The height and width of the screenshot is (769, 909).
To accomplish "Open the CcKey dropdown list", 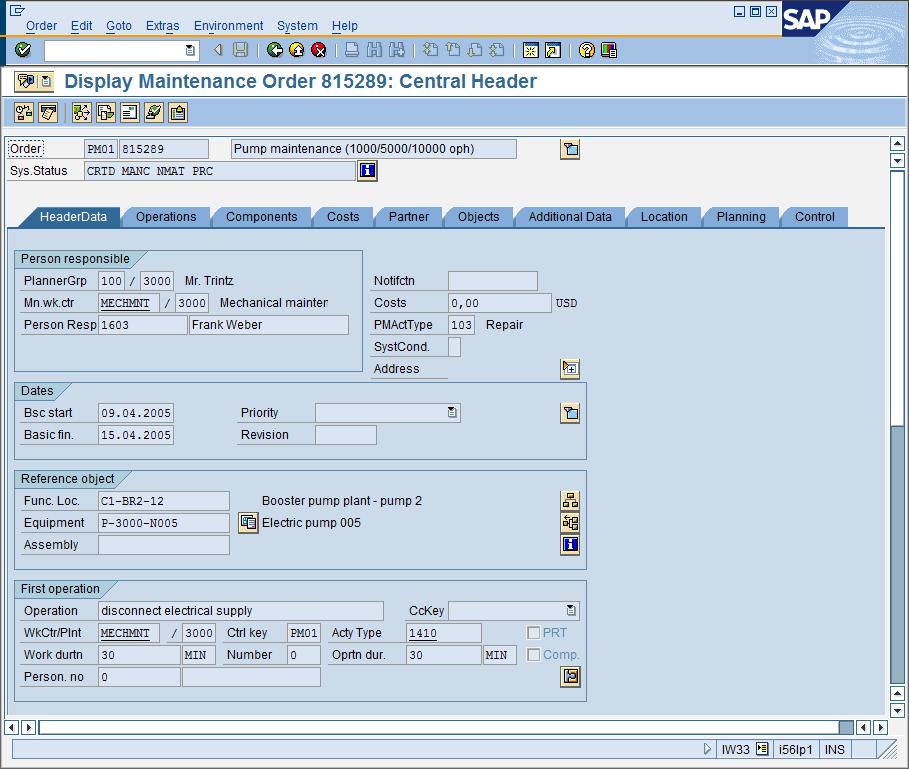I will tap(571, 610).
